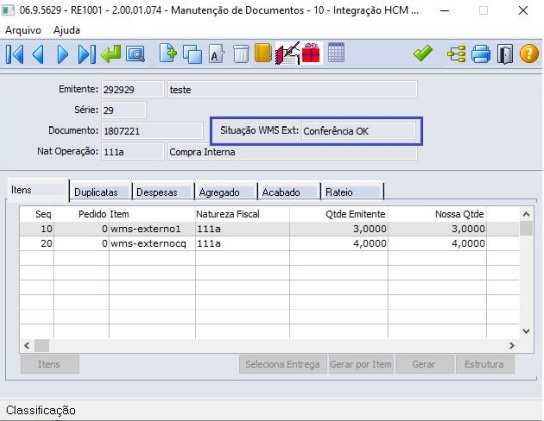Open the Ajuda menu
Image resolution: width=544 pixels, height=421 pixels.
(67, 30)
